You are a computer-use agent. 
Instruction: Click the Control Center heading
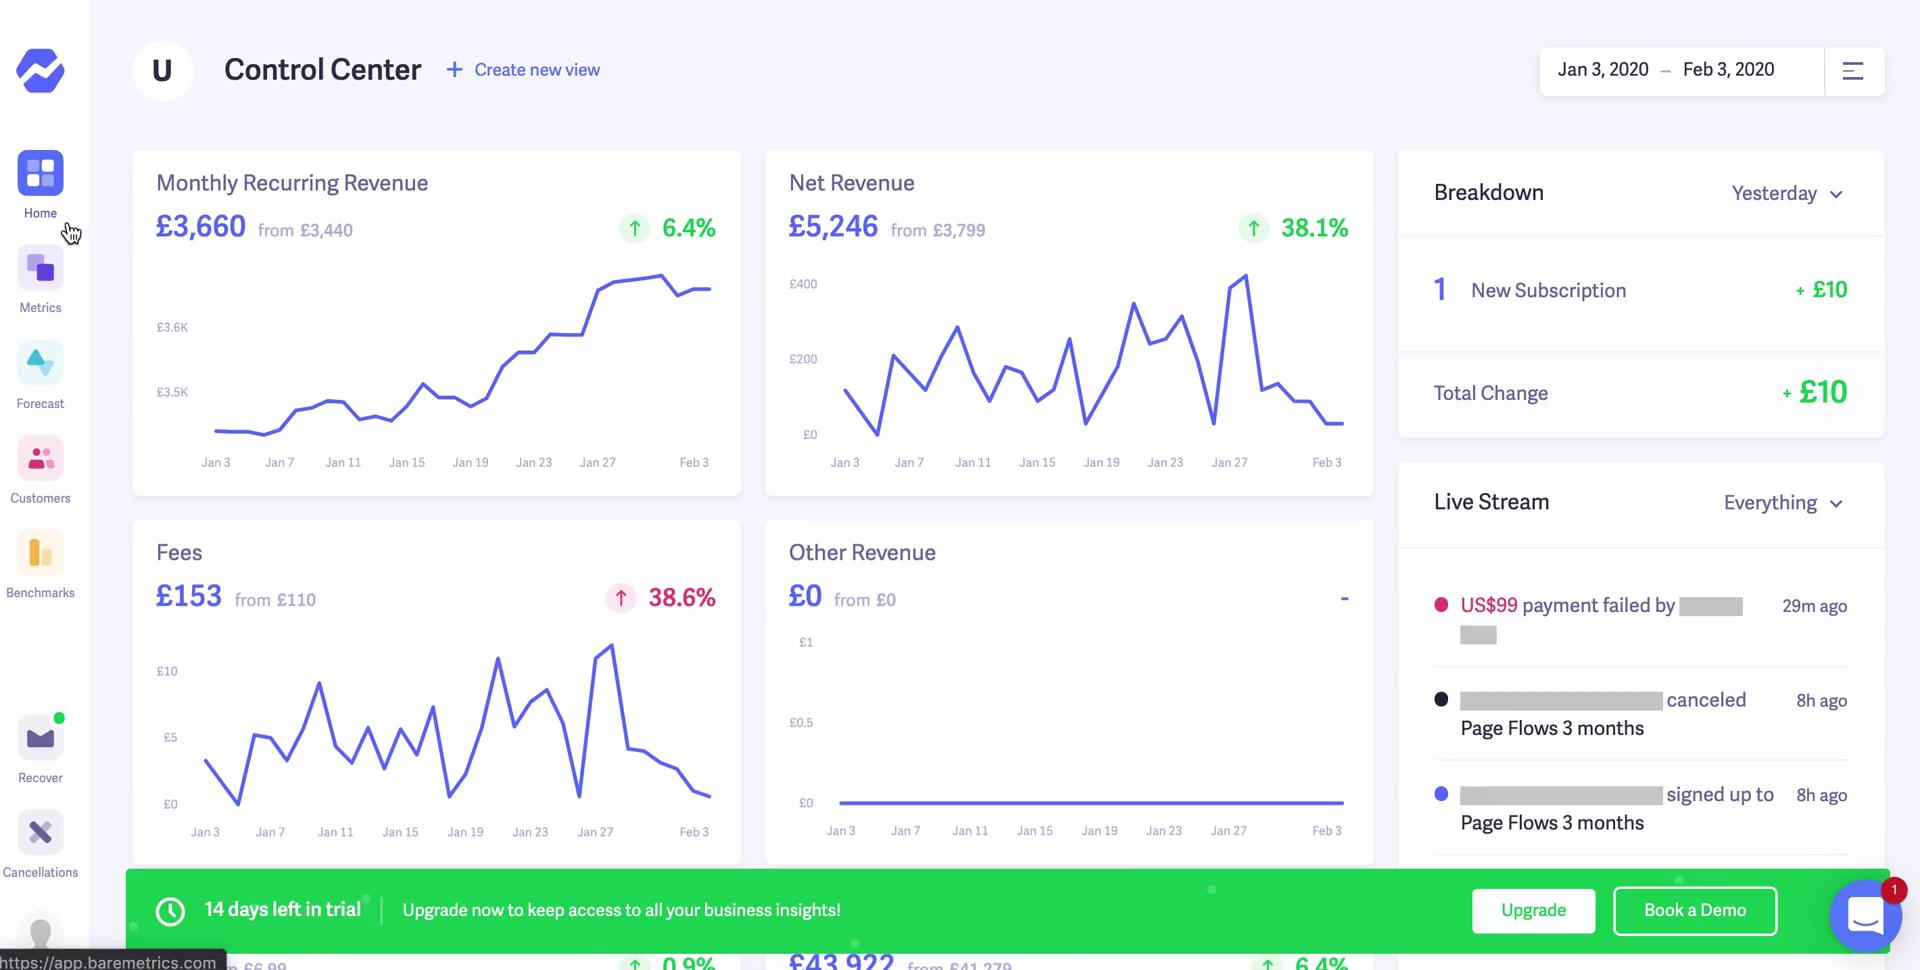[x=322, y=69]
